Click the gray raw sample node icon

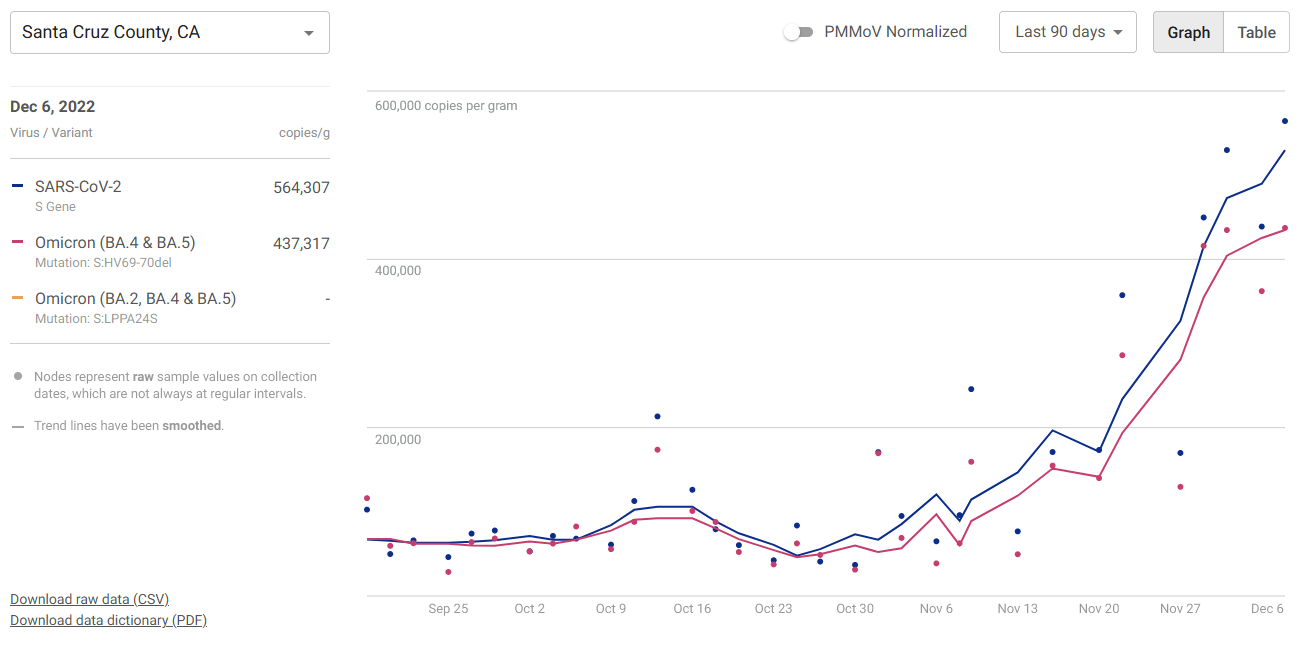coord(18,377)
